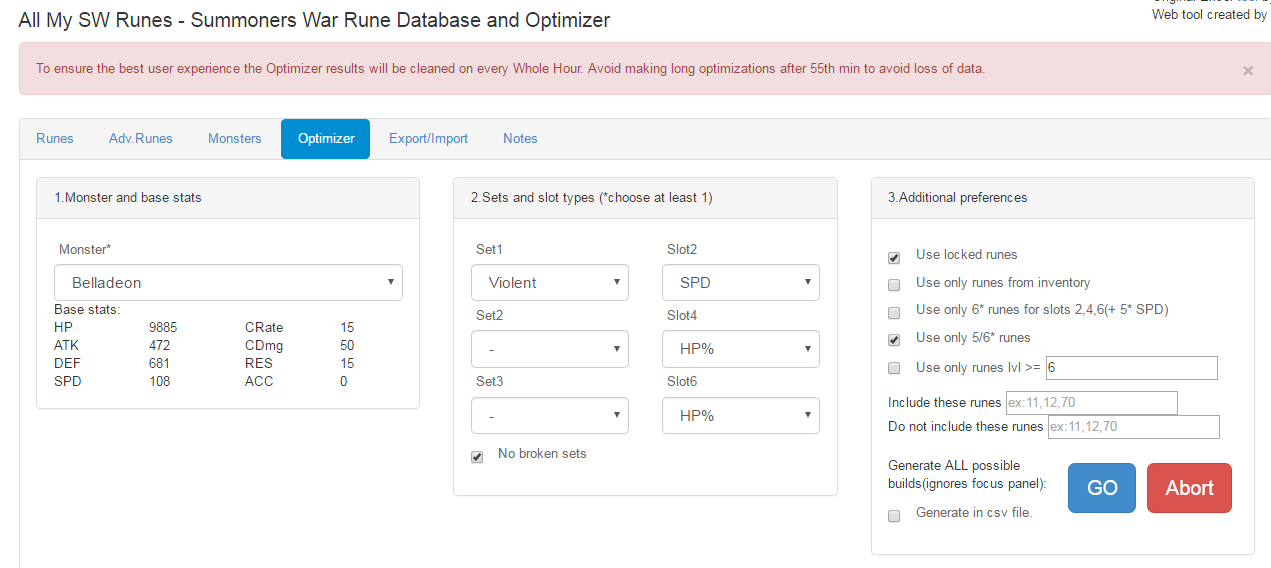The width and height of the screenshot is (1271, 568).
Task: Switch to the Runes tab
Action: click(55, 138)
